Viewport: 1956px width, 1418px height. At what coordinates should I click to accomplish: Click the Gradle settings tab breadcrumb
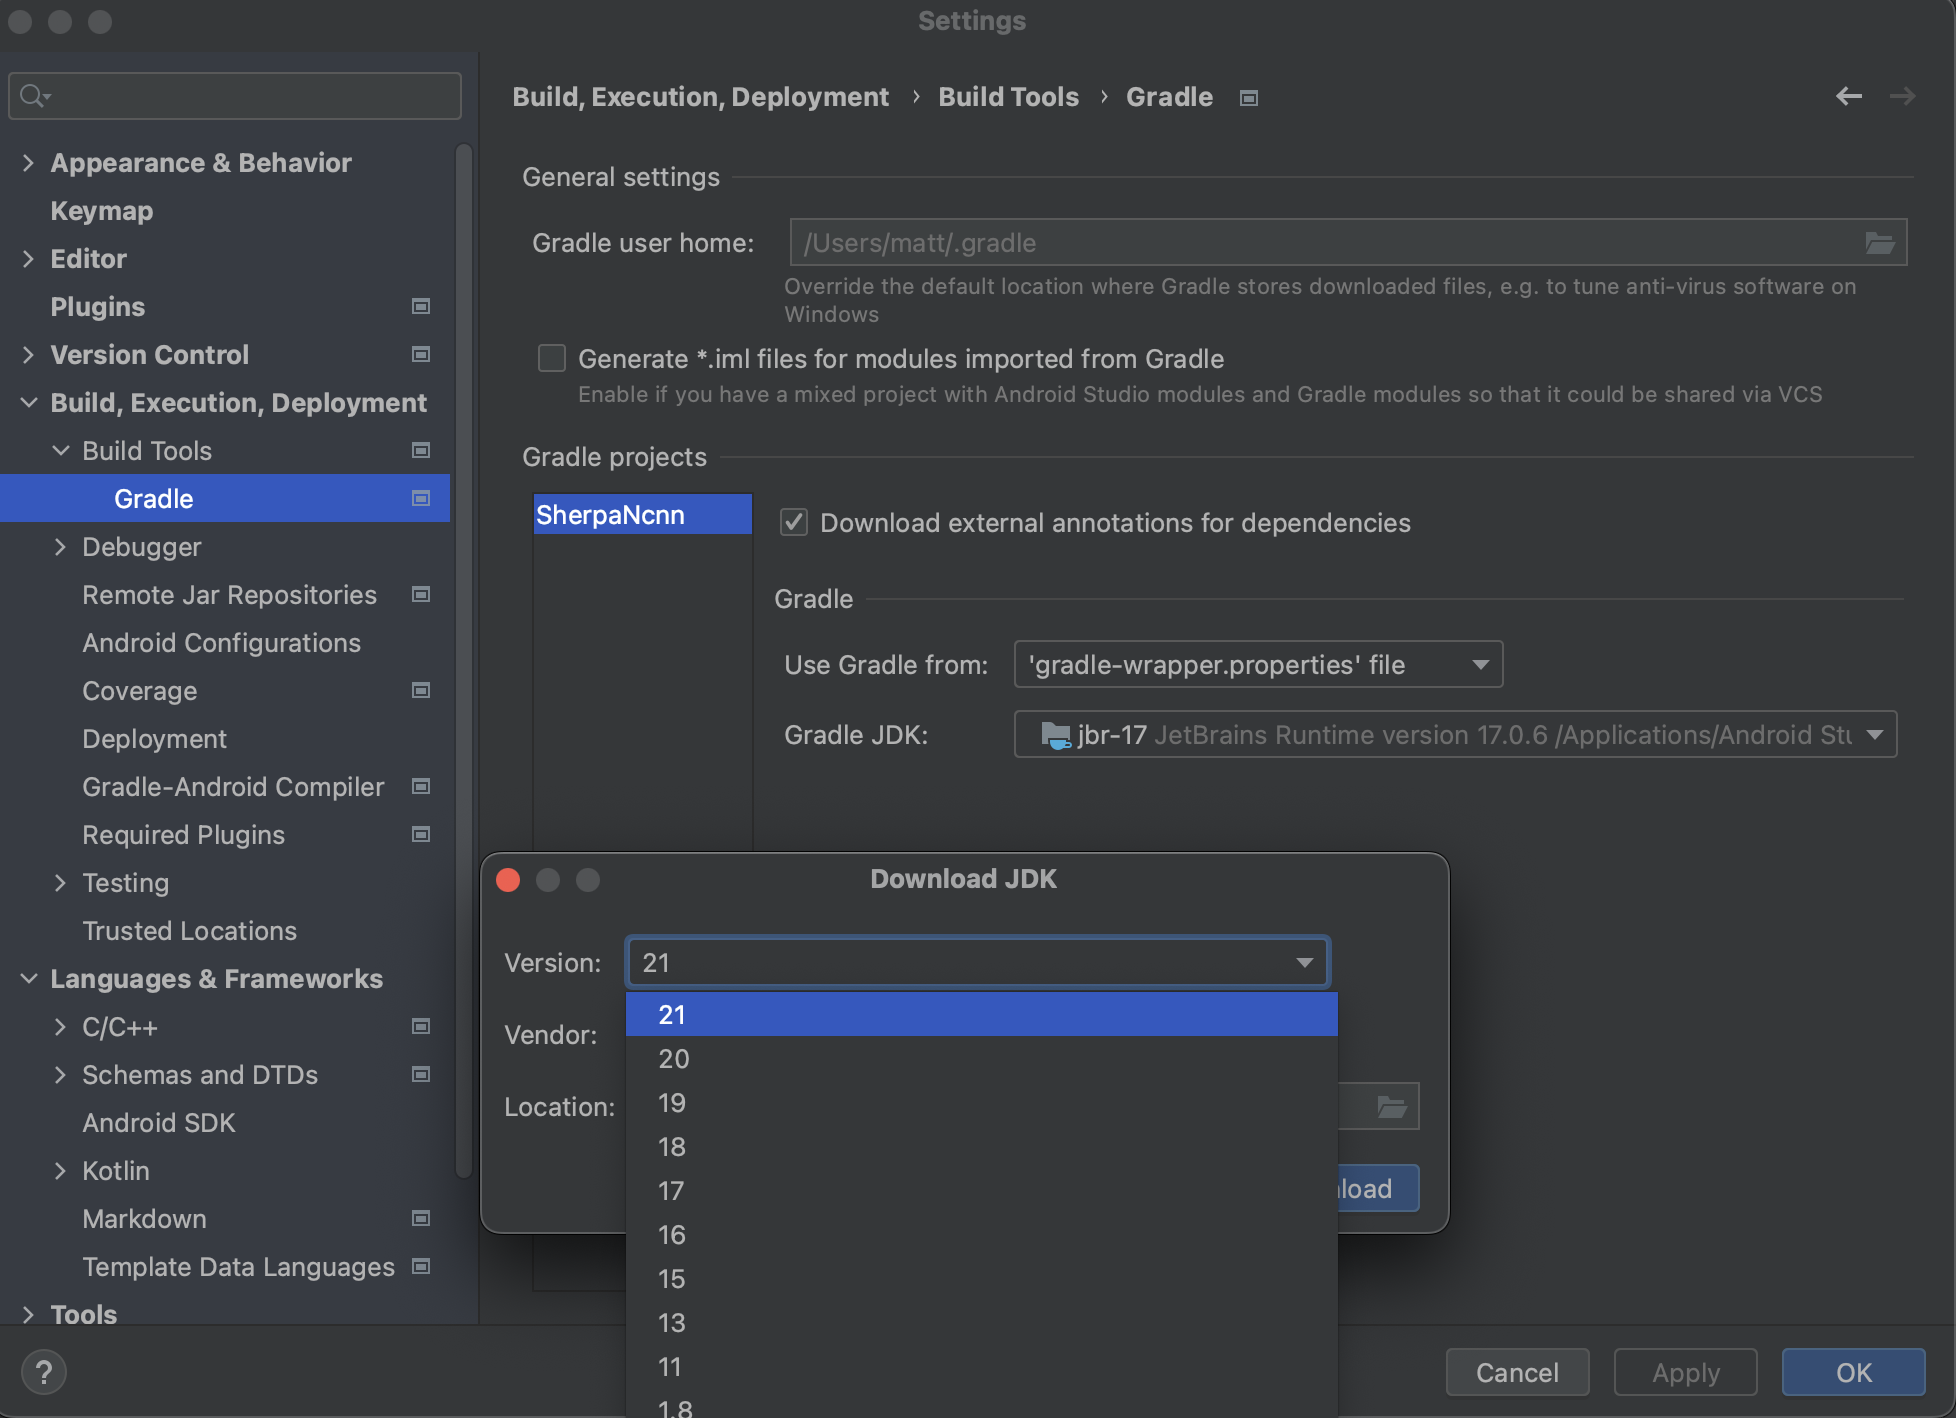pos(1168,96)
